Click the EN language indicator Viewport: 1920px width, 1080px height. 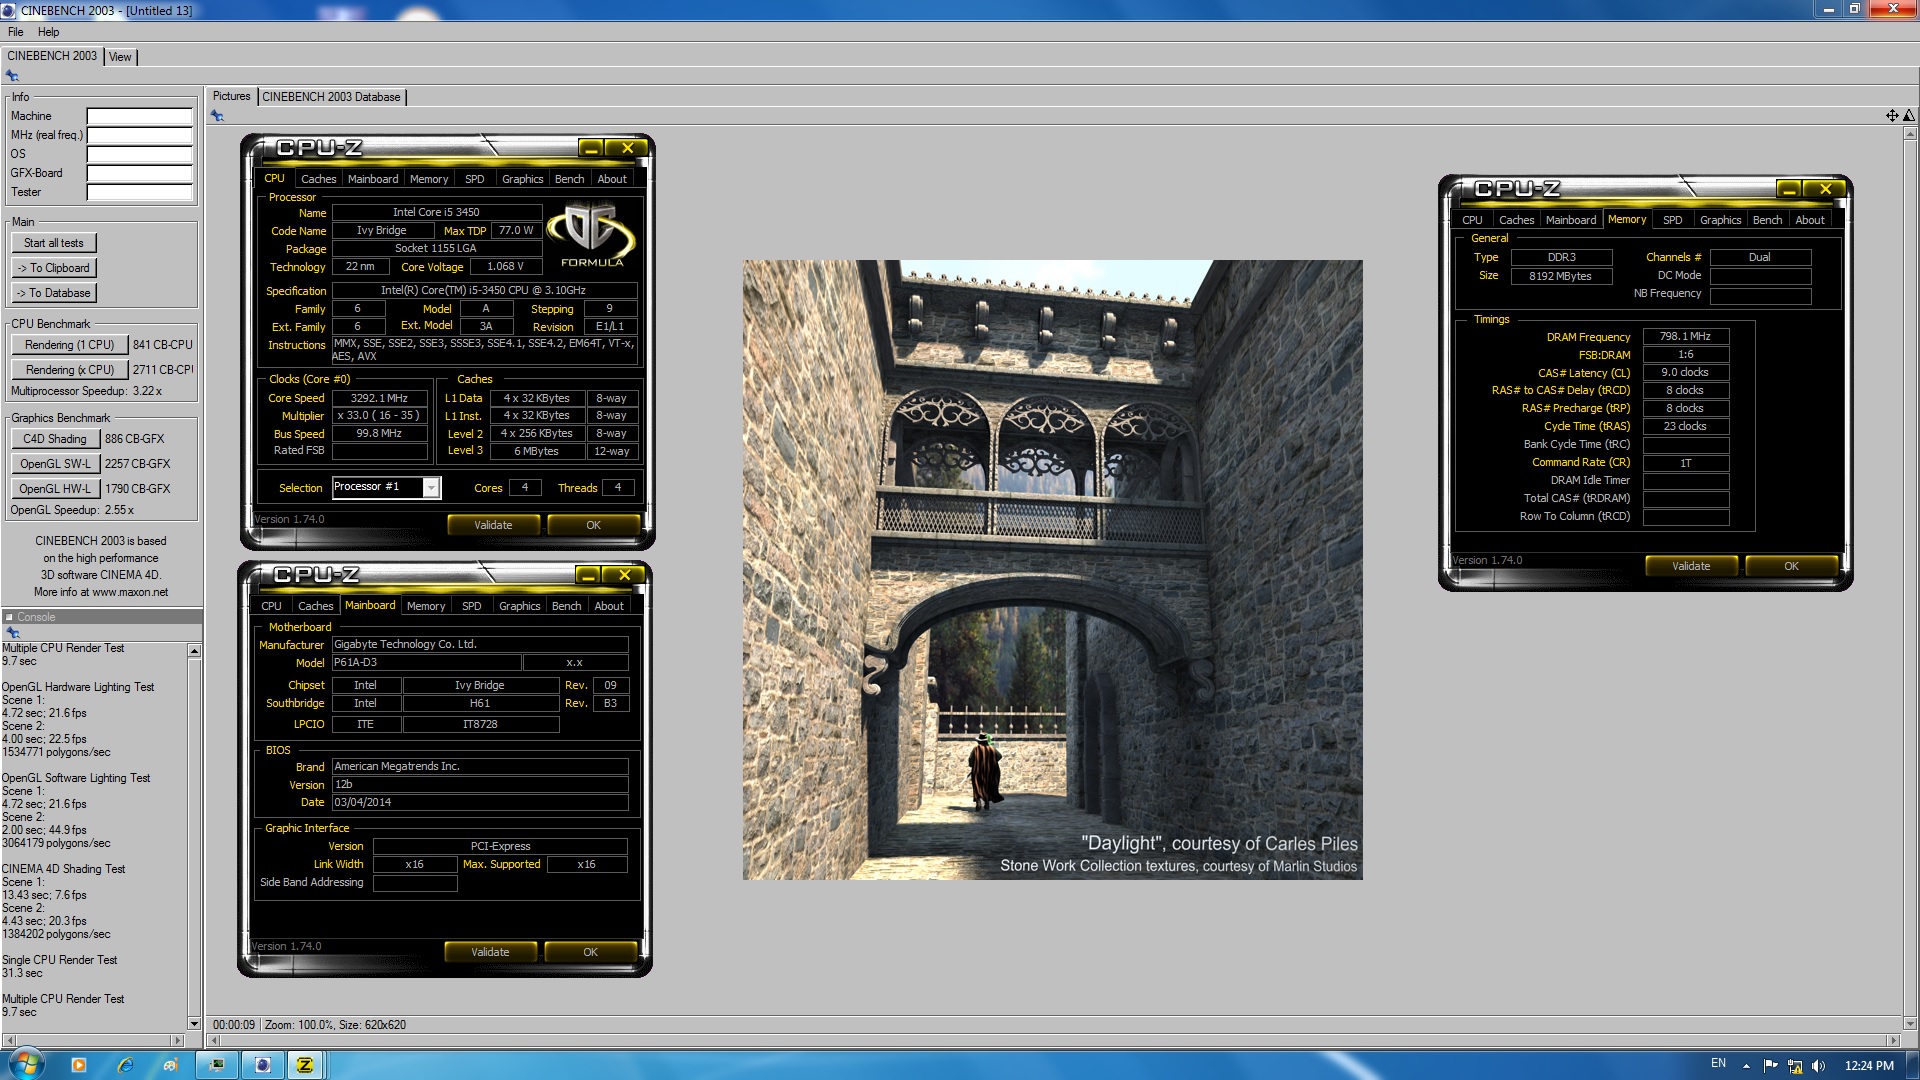pyautogui.click(x=1718, y=1064)
